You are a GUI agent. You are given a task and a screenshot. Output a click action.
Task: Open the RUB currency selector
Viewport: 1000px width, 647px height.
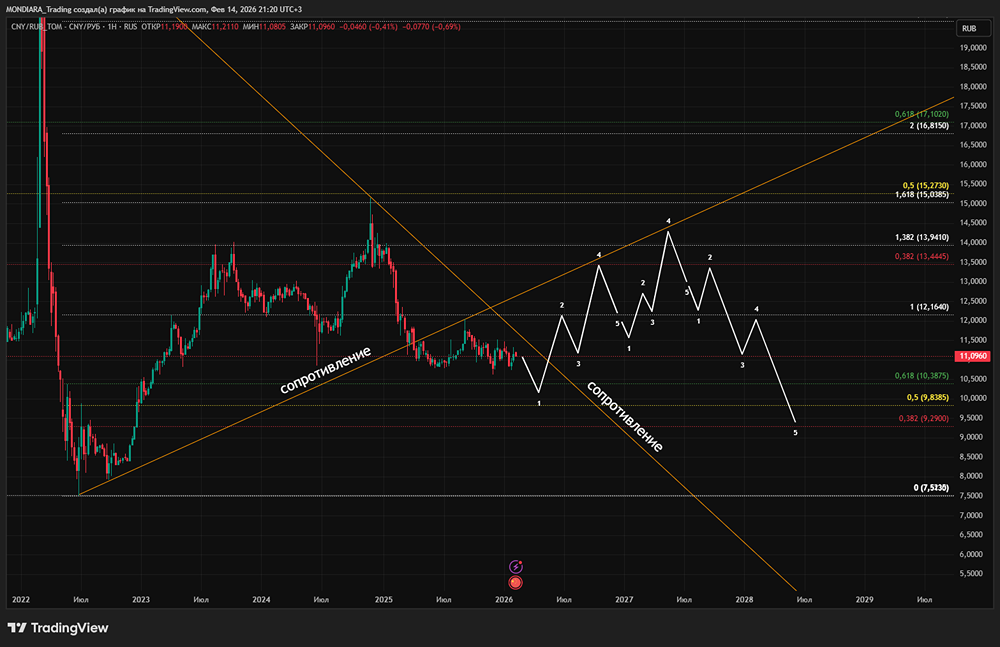973,29
